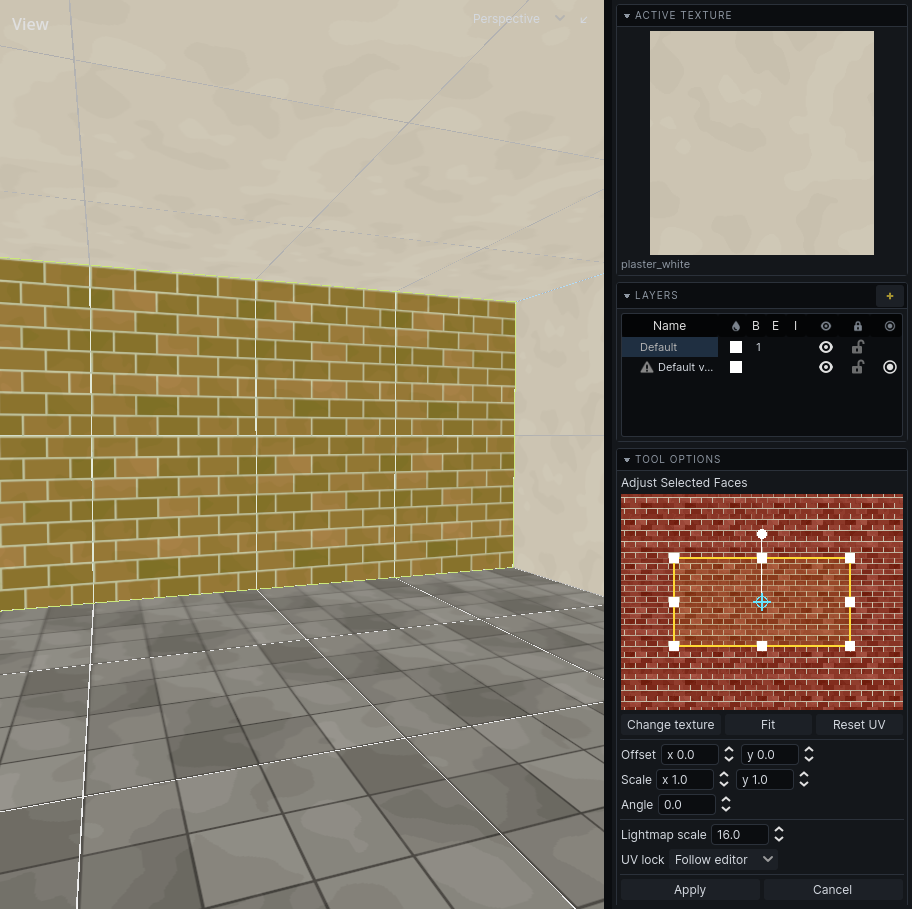Open the UV lock Follow editor dropdown

723,860
